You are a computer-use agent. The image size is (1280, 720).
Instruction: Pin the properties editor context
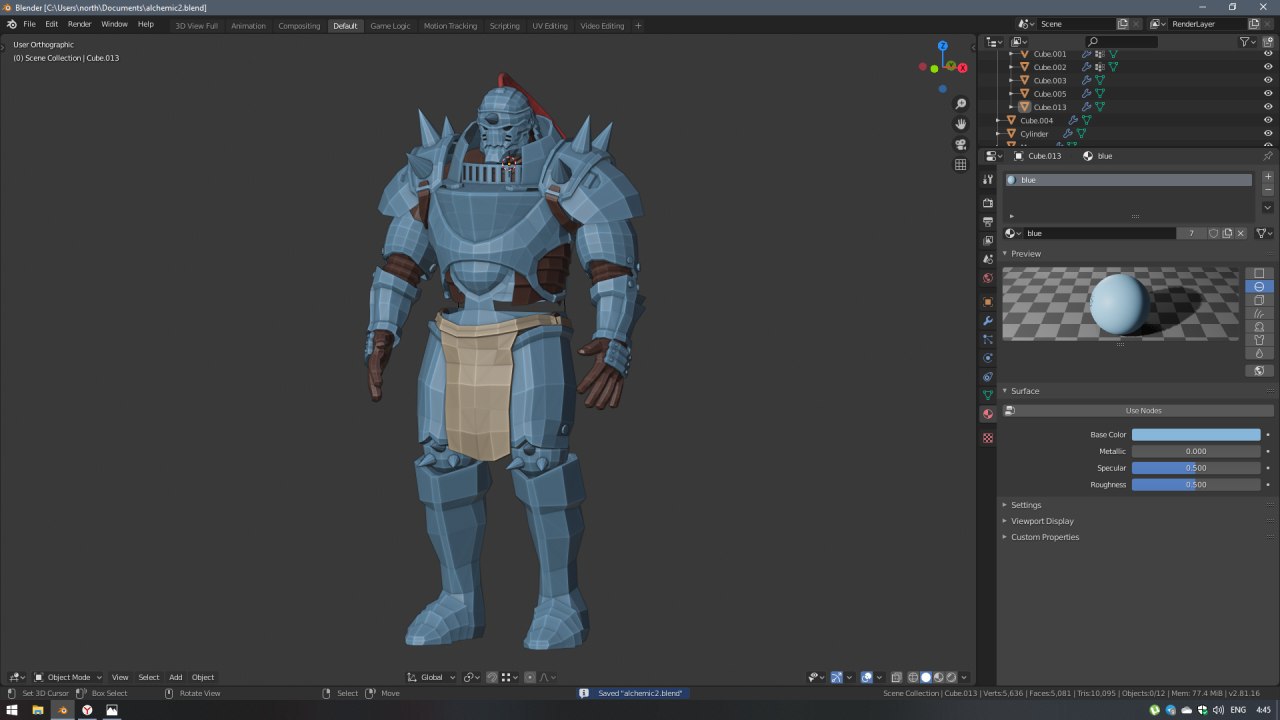1268,156
